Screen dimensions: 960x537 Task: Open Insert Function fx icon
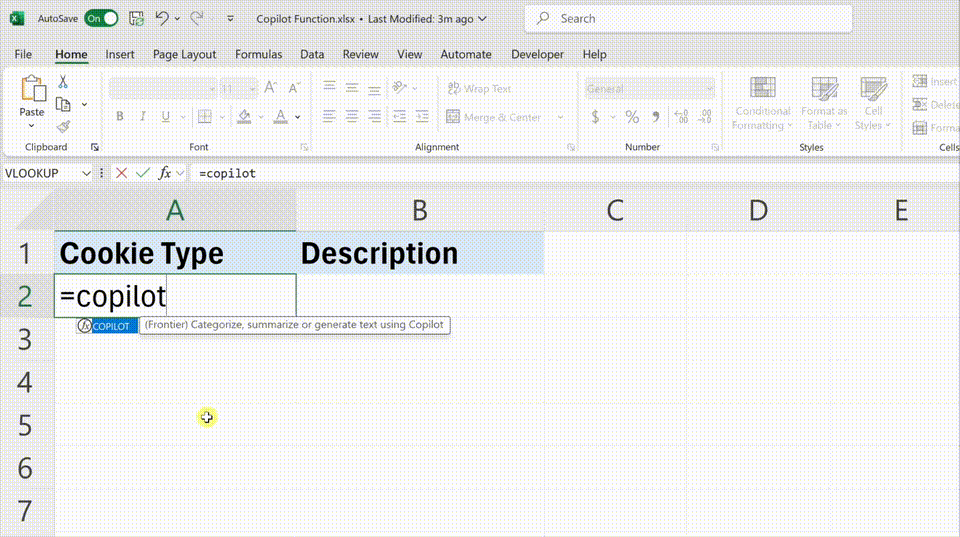(164, 173)
